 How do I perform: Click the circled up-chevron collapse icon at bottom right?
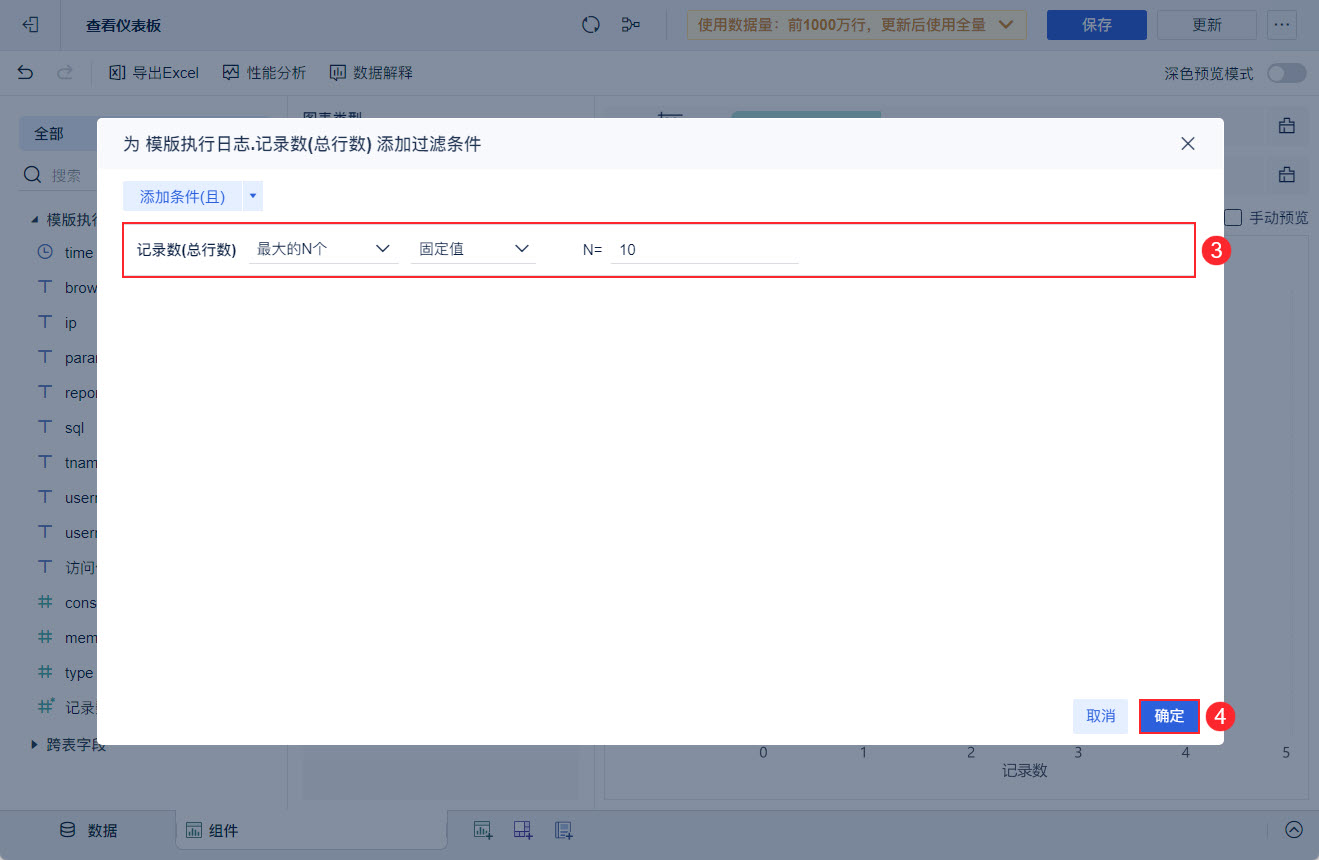pyautogui.click(x=1294, y=830)
